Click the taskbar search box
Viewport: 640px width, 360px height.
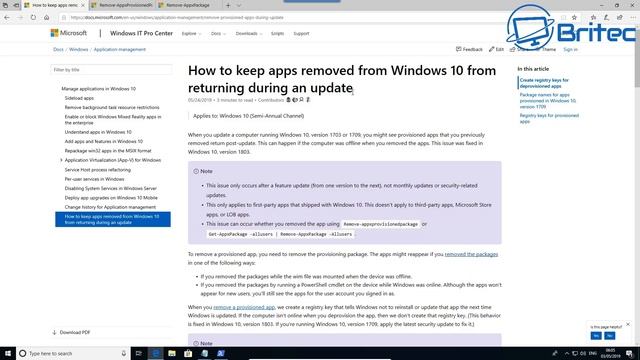[x=73, y=353]
